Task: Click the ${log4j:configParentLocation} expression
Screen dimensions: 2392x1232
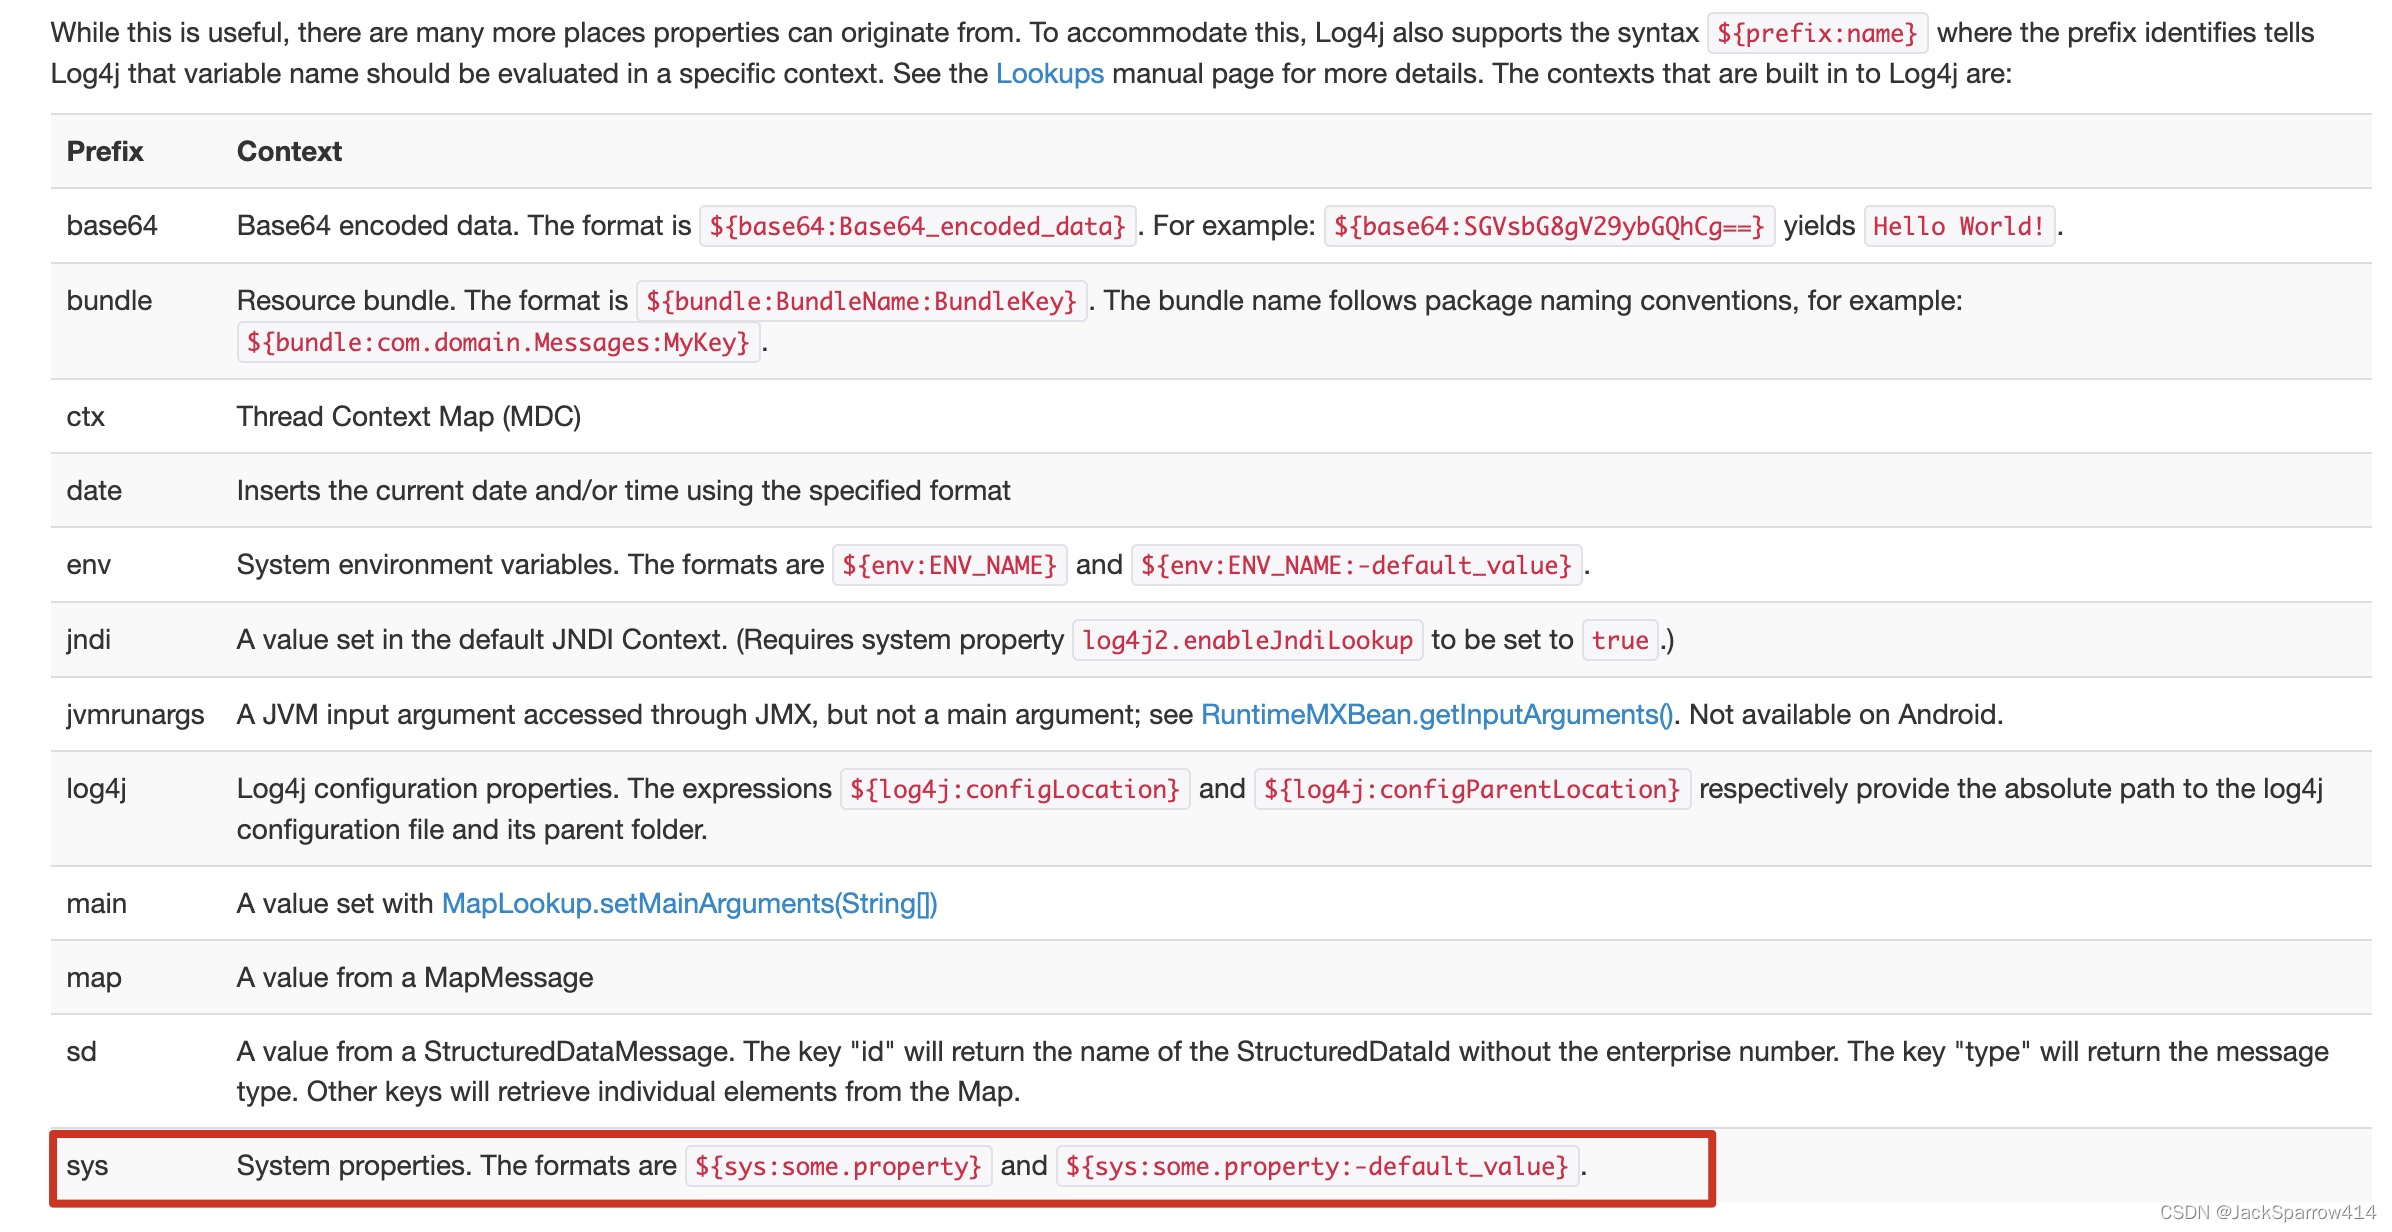Action: 1471,790
